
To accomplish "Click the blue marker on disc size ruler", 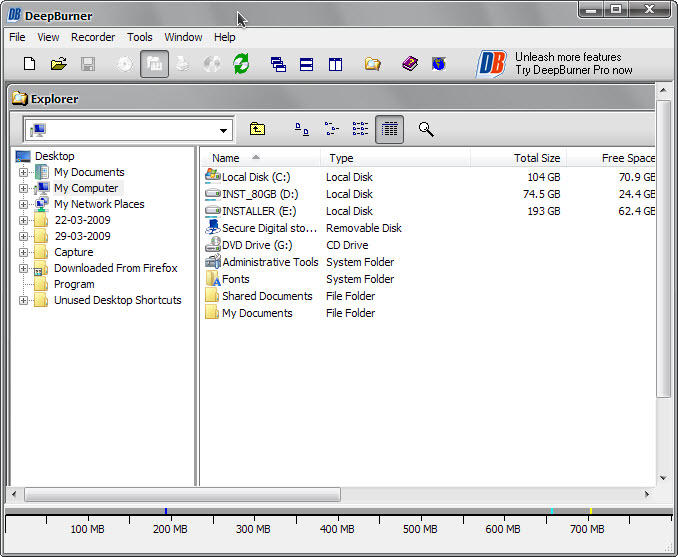I will point(166,511).
